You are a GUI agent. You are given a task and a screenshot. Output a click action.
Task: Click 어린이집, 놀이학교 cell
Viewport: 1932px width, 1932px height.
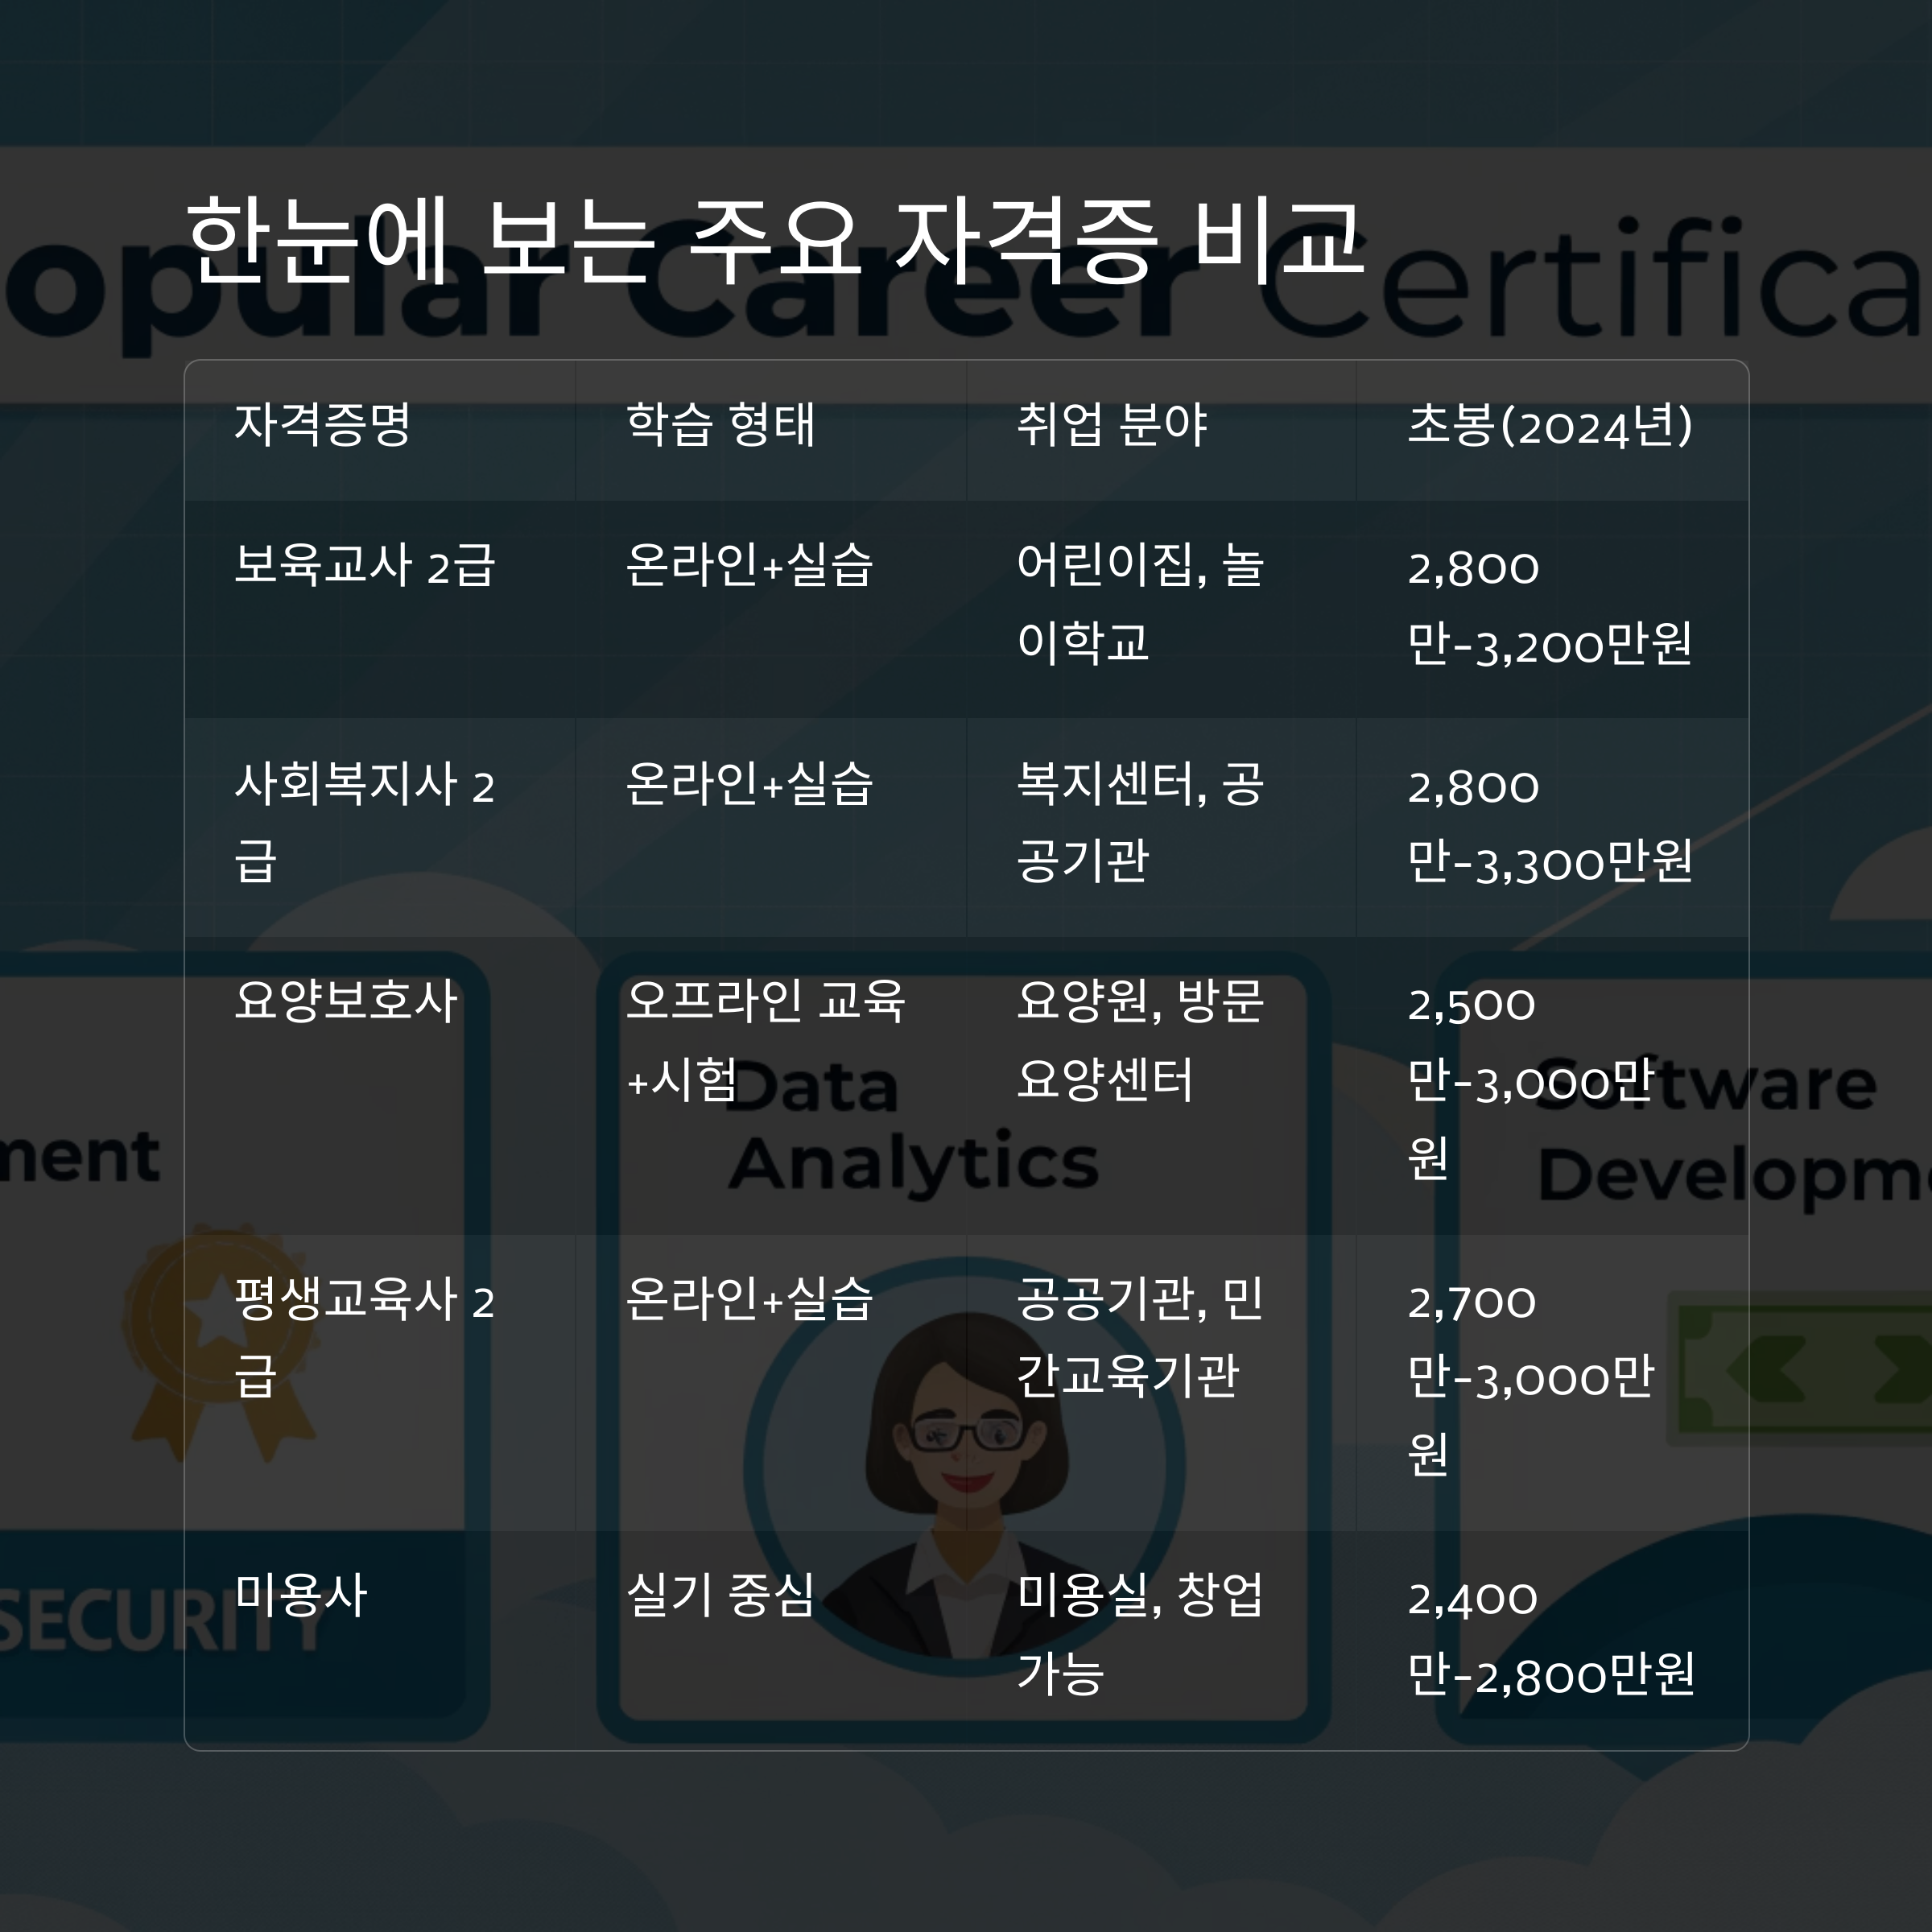click(1140, 603)
